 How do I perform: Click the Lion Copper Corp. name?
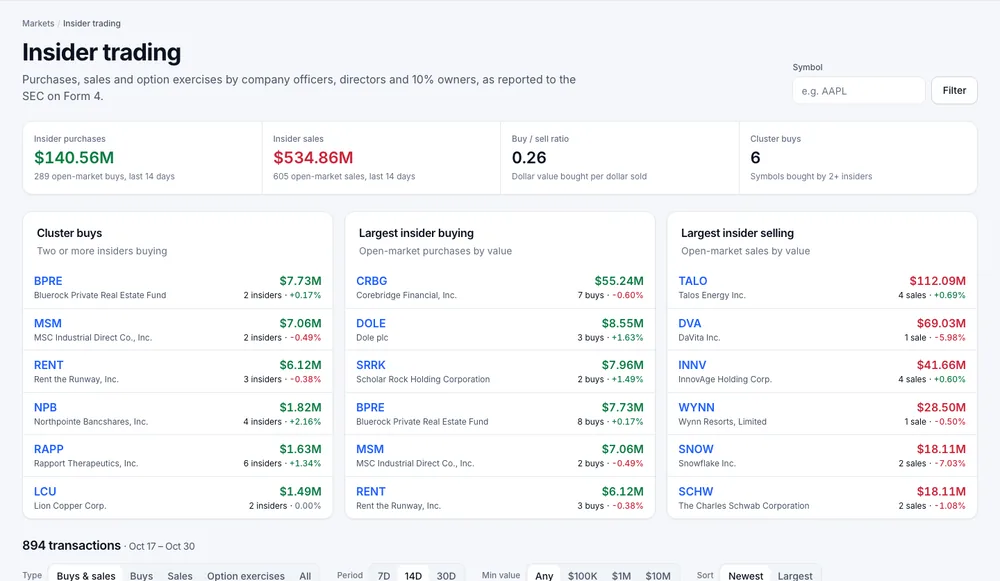[70, 506]
